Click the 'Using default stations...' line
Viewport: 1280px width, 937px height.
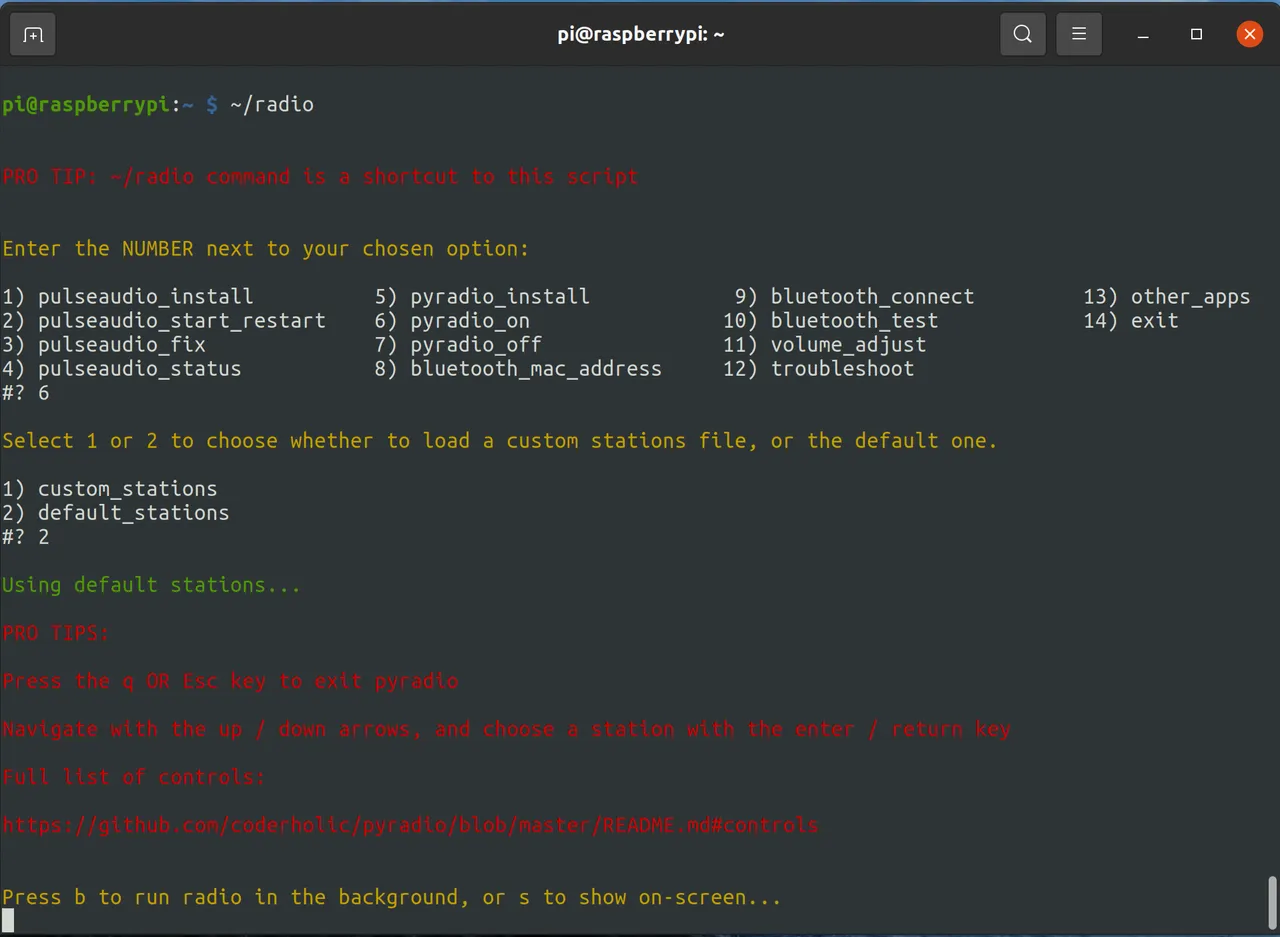151,585
